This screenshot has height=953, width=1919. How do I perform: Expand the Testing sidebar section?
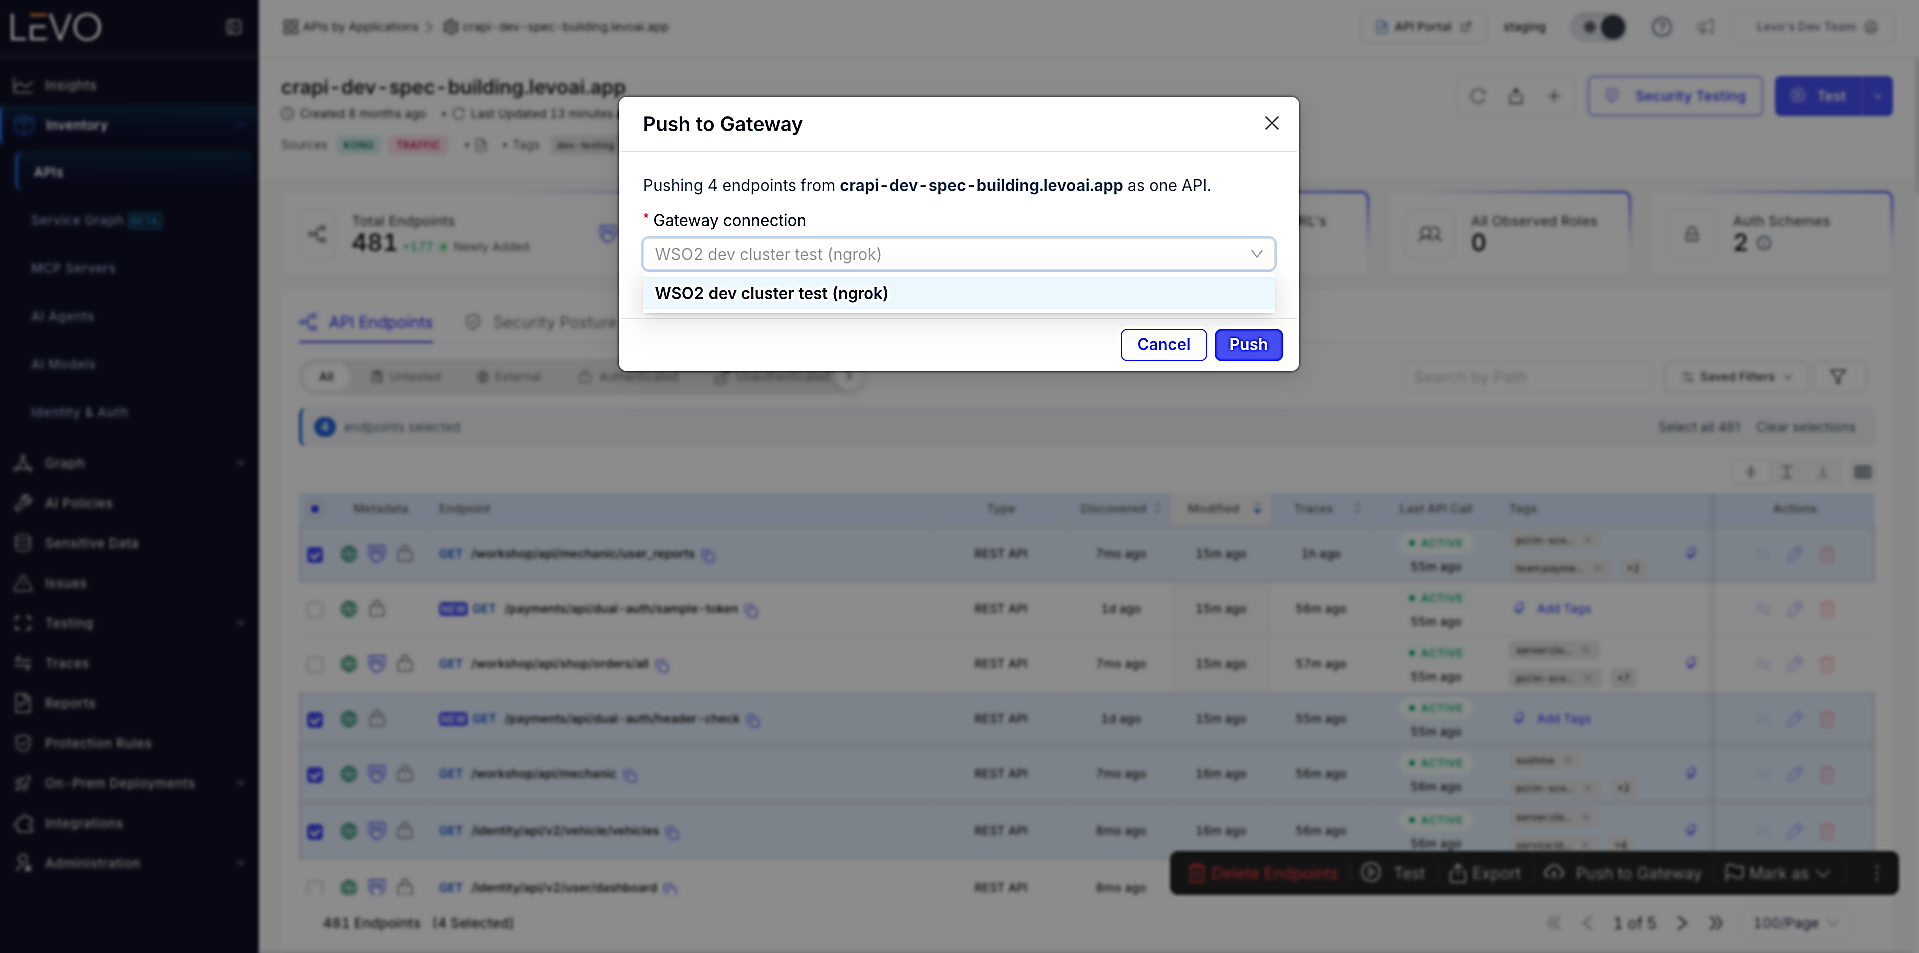pyautogui.click(x=128, y=623)
